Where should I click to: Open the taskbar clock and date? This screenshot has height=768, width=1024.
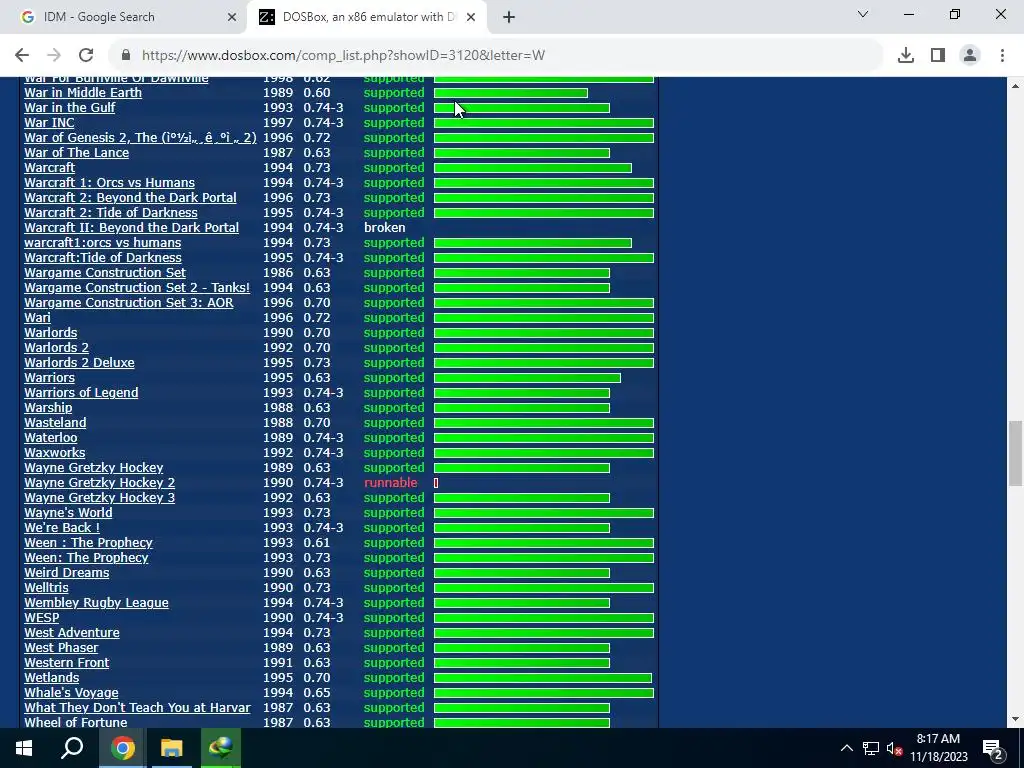[938, 748]
